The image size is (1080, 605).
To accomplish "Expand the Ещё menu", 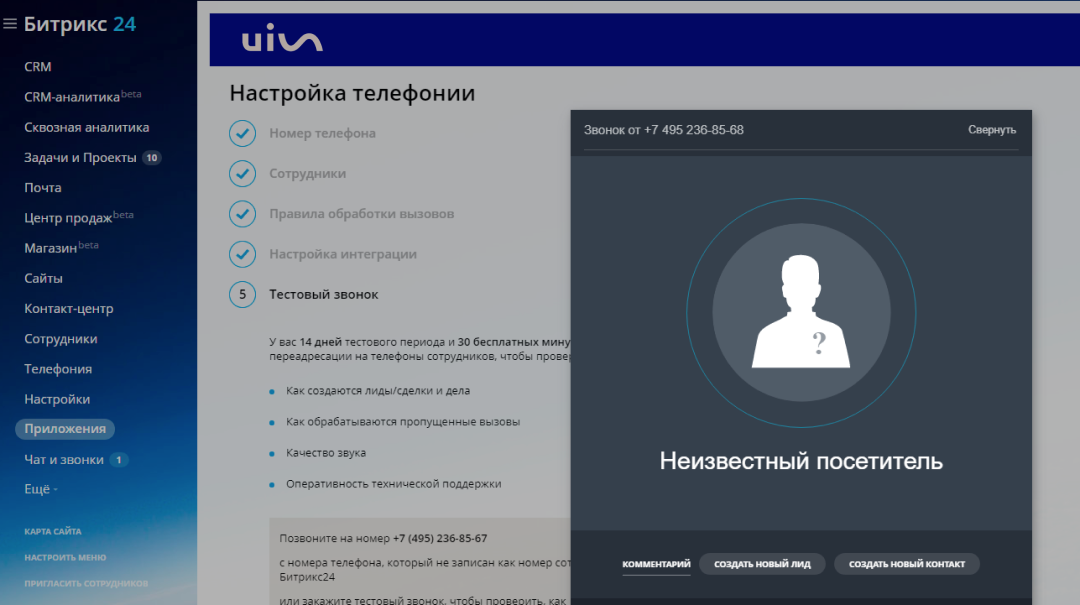I will [x=41, y=489].
